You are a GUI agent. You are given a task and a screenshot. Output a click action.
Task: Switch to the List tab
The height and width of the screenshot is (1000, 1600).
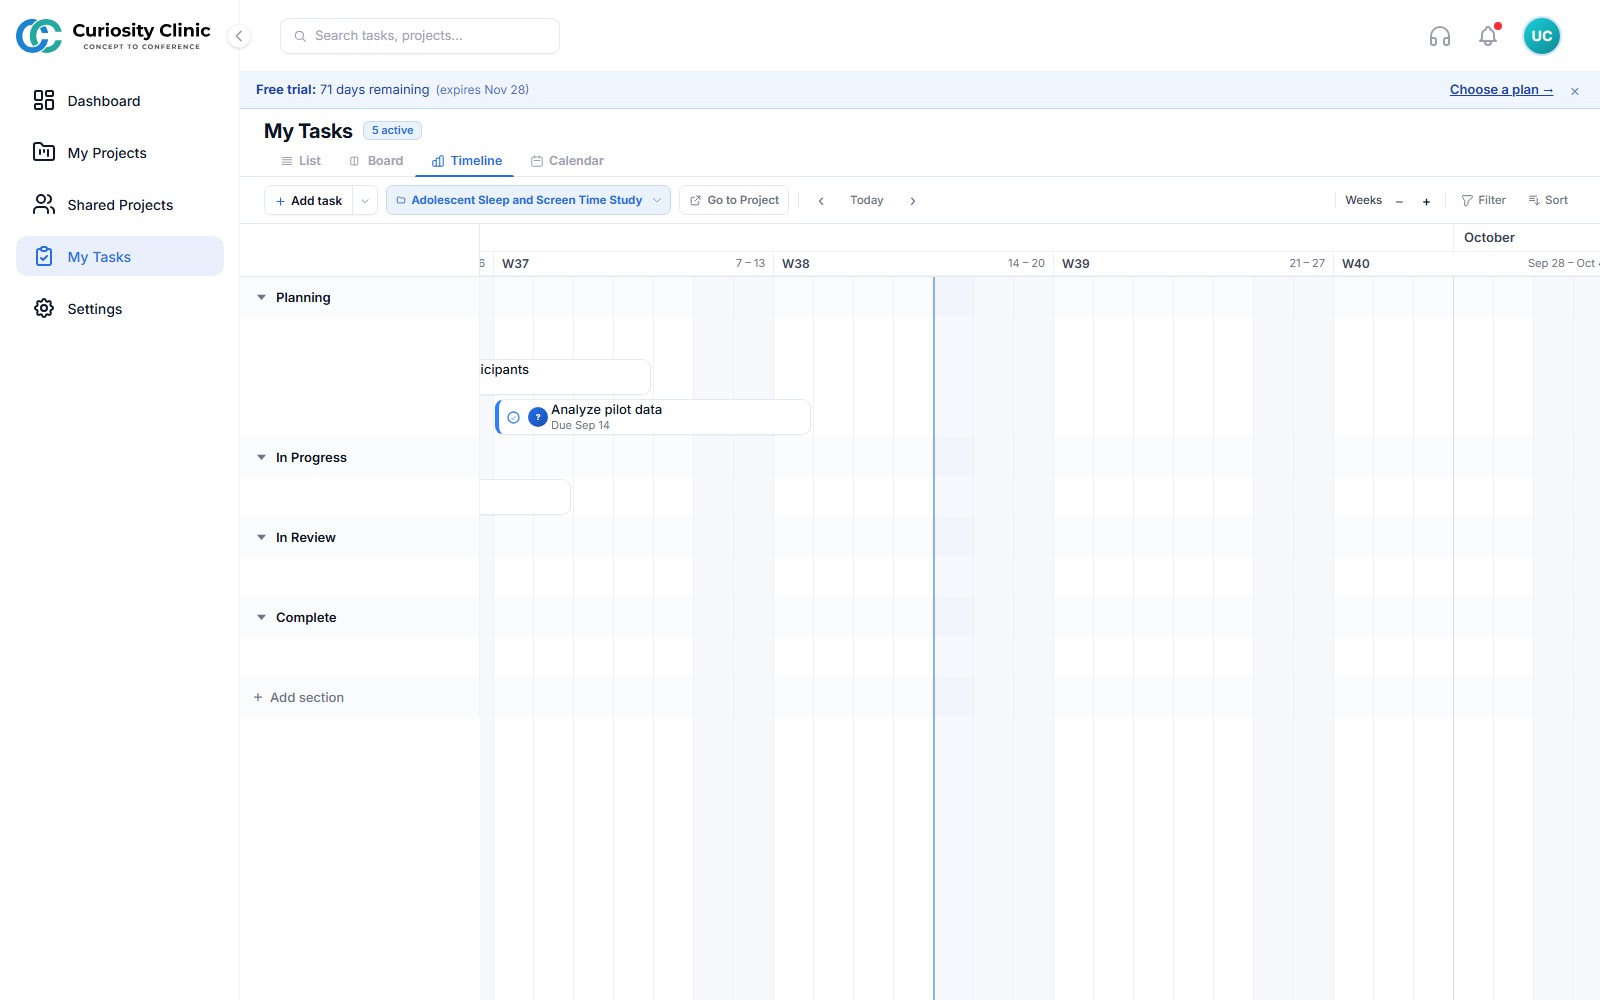[x=301, y=161]
